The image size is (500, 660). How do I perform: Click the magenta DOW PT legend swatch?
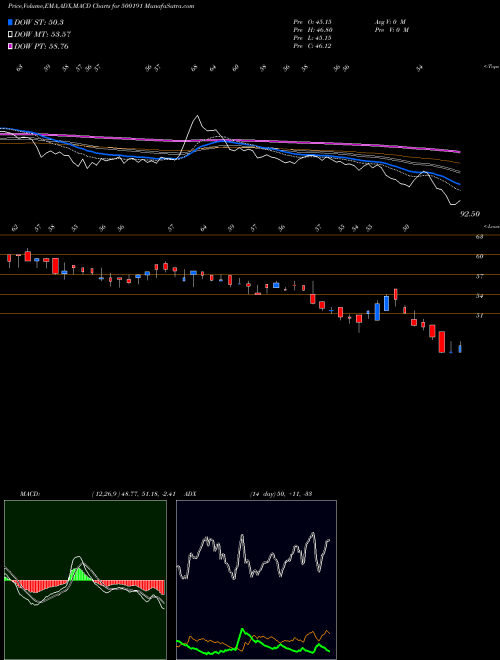(10, 46)
